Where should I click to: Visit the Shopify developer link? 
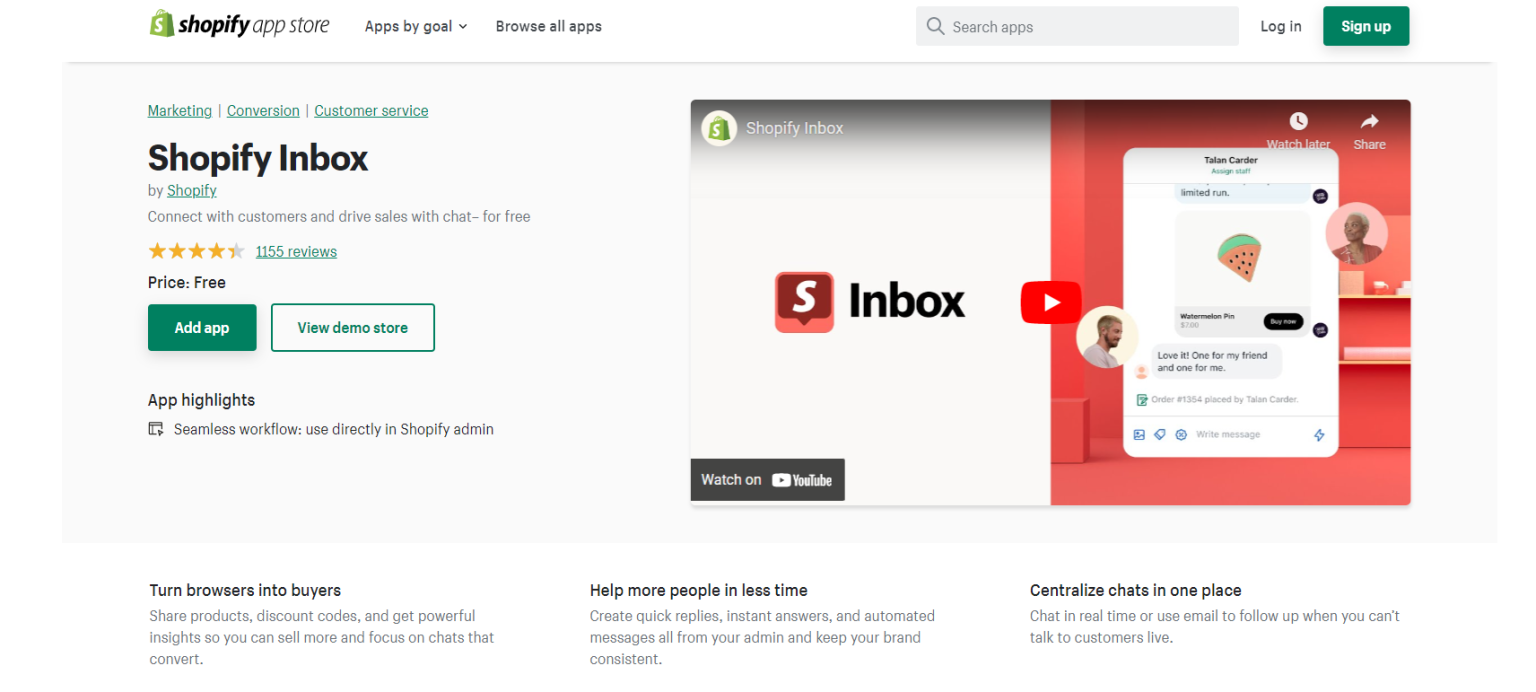[x=191, y=190]
